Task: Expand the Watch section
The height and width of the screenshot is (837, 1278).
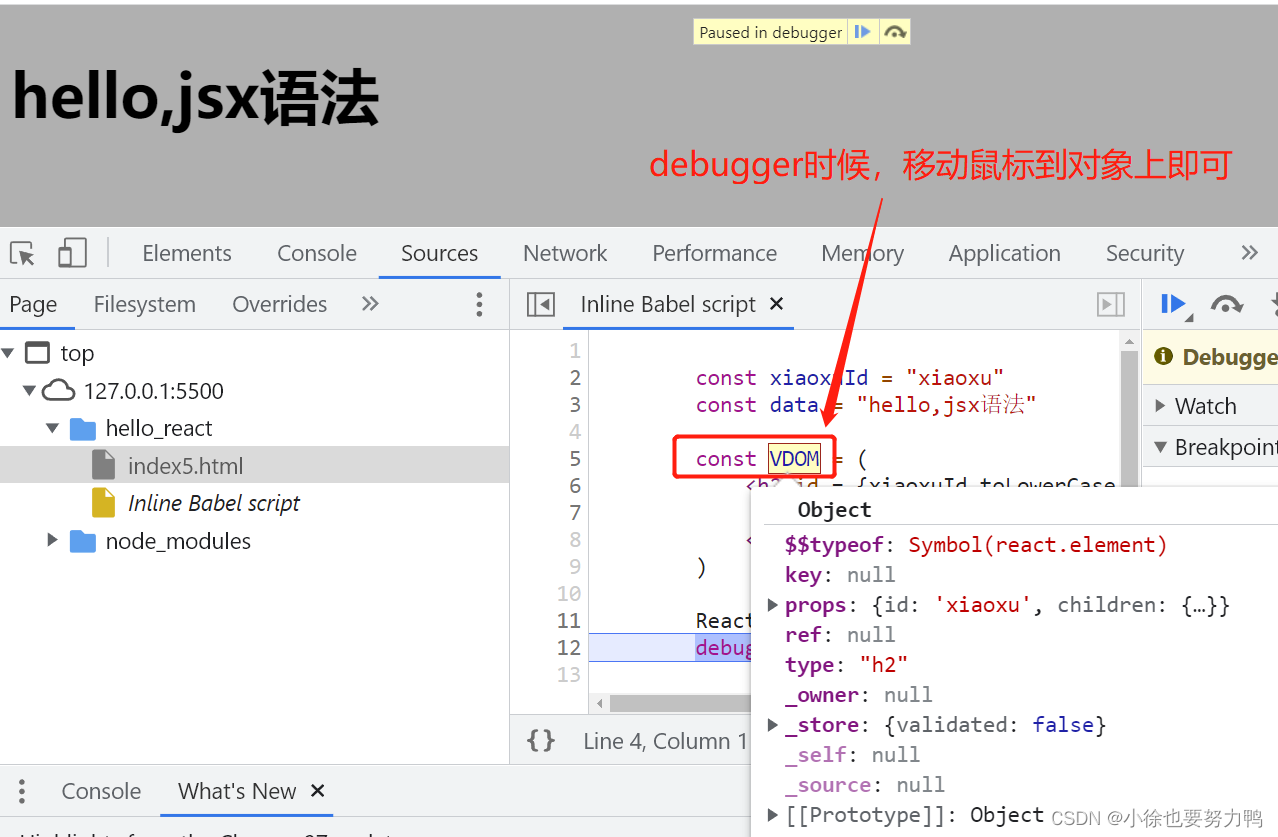Action: pos(1160,405)
